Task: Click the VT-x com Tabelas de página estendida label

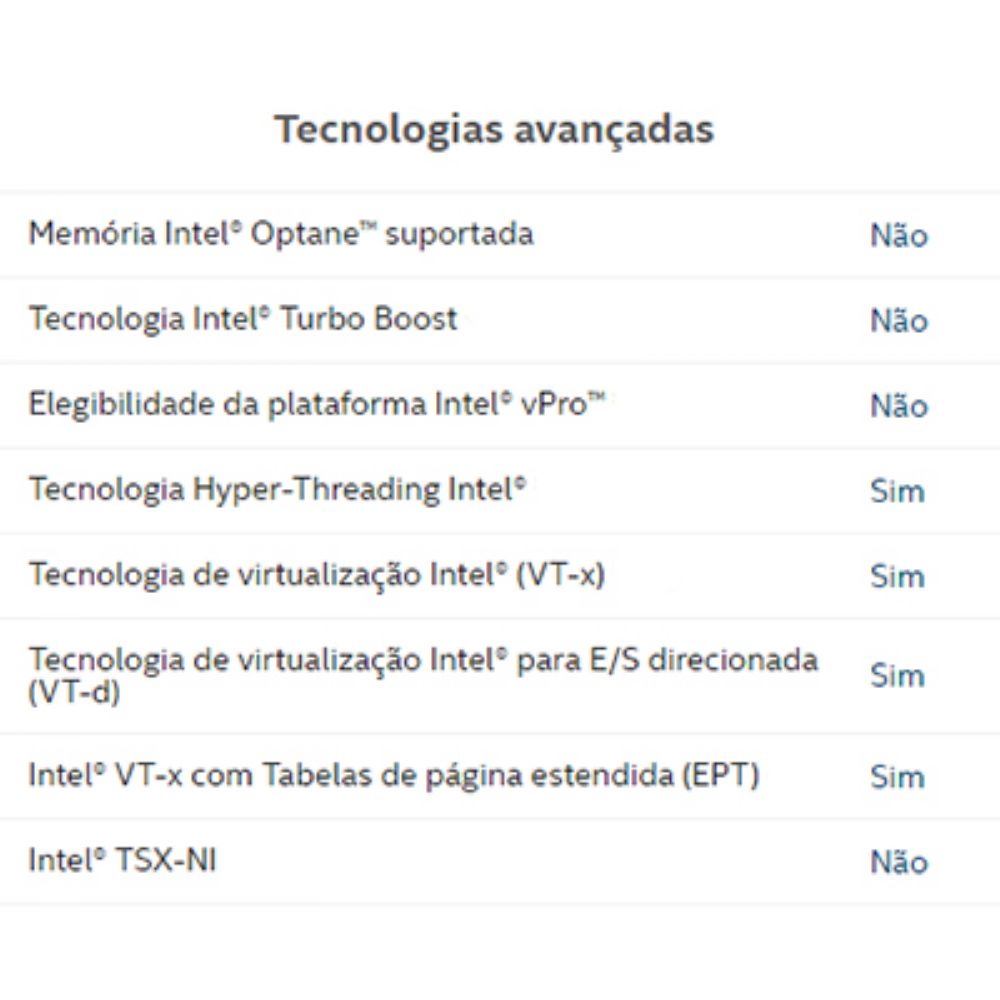Action: 393,775
